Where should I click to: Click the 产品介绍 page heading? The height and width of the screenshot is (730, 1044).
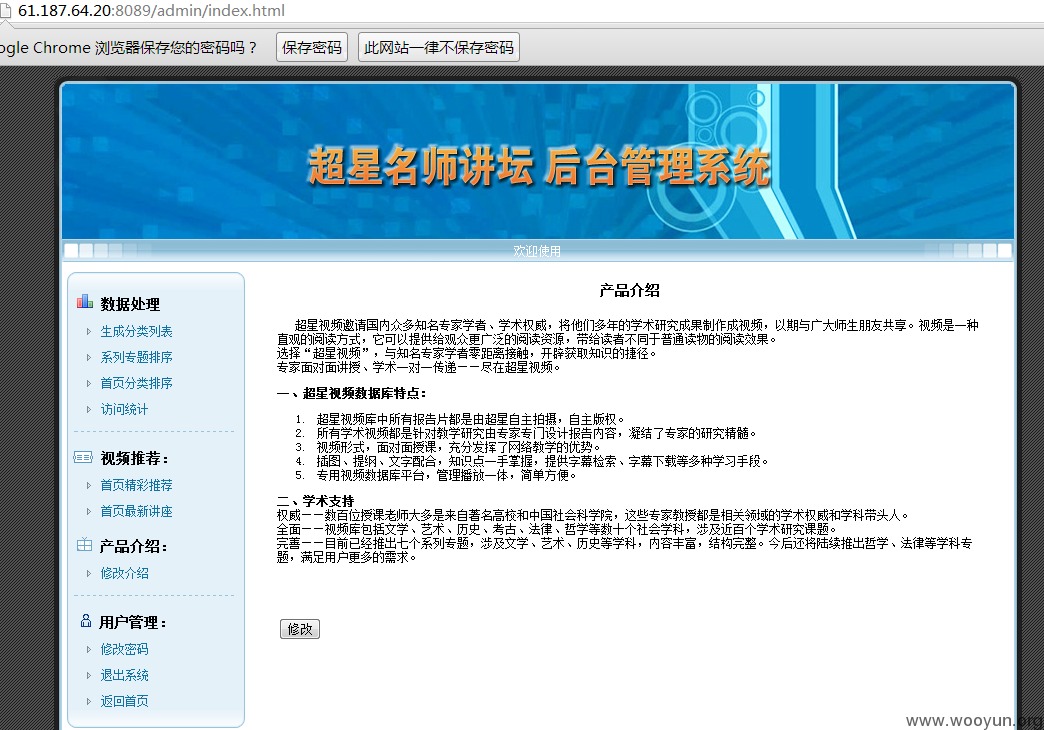click(629, 290)
